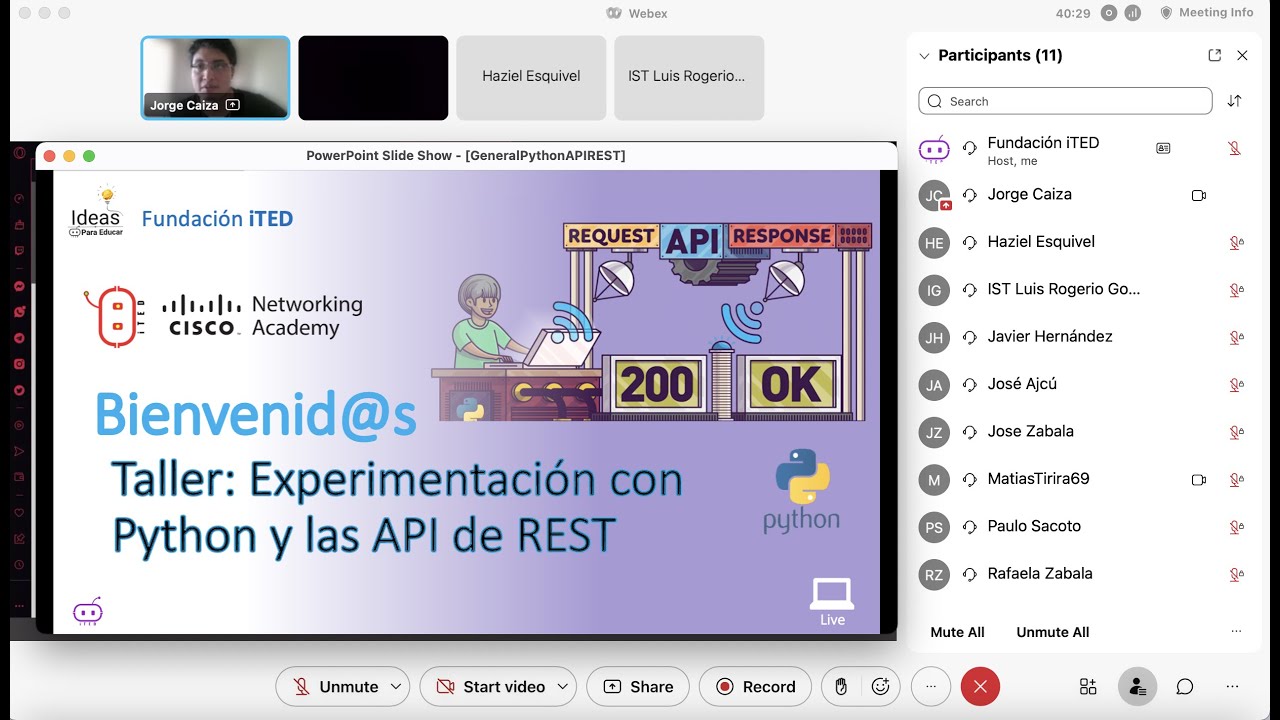Screen dimensions: 1280x720
Task: Open the reactions emoji menu
Action: (x=880, y=687)
